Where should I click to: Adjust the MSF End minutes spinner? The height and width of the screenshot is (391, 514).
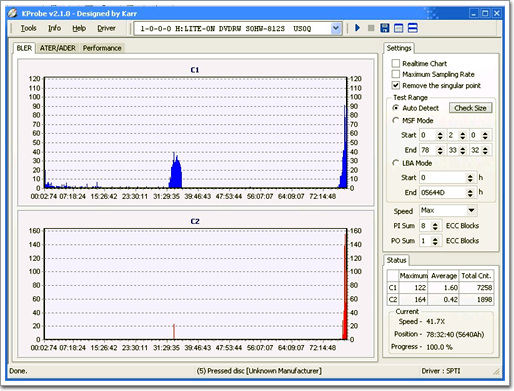(x=440, y=150)
